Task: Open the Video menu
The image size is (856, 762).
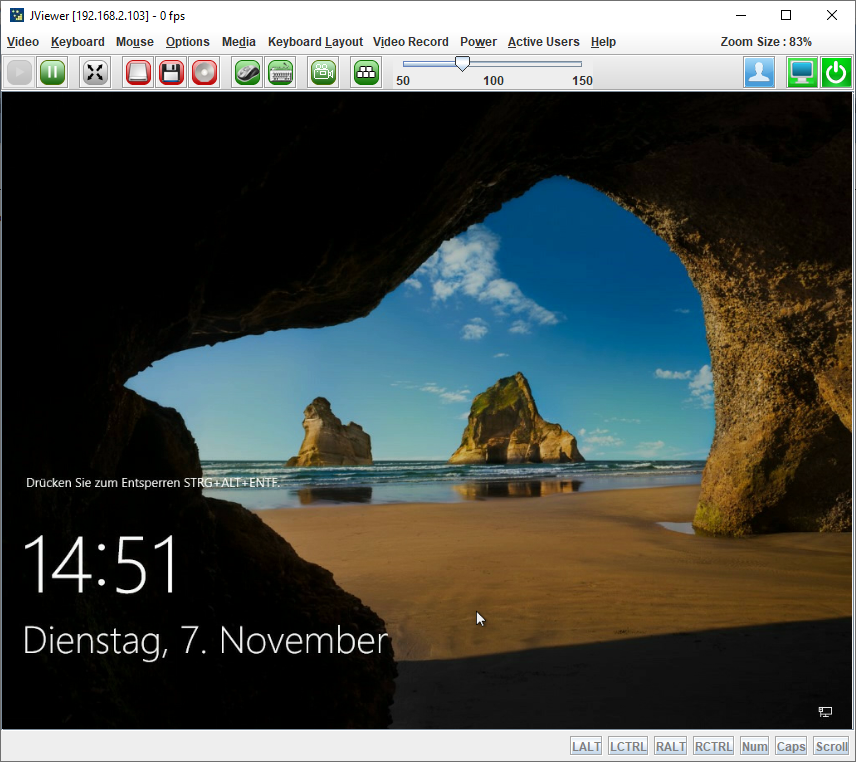Action: [23, 42]
